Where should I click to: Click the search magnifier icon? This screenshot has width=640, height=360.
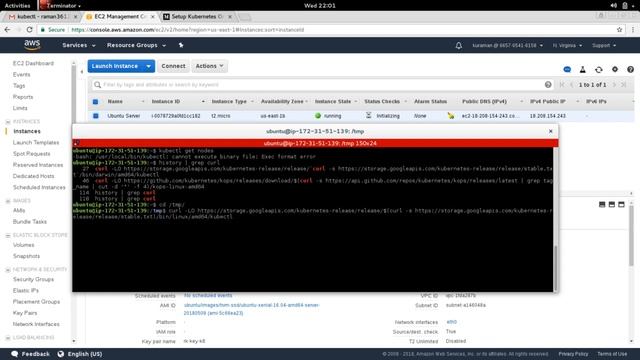(x=97, y=84)
